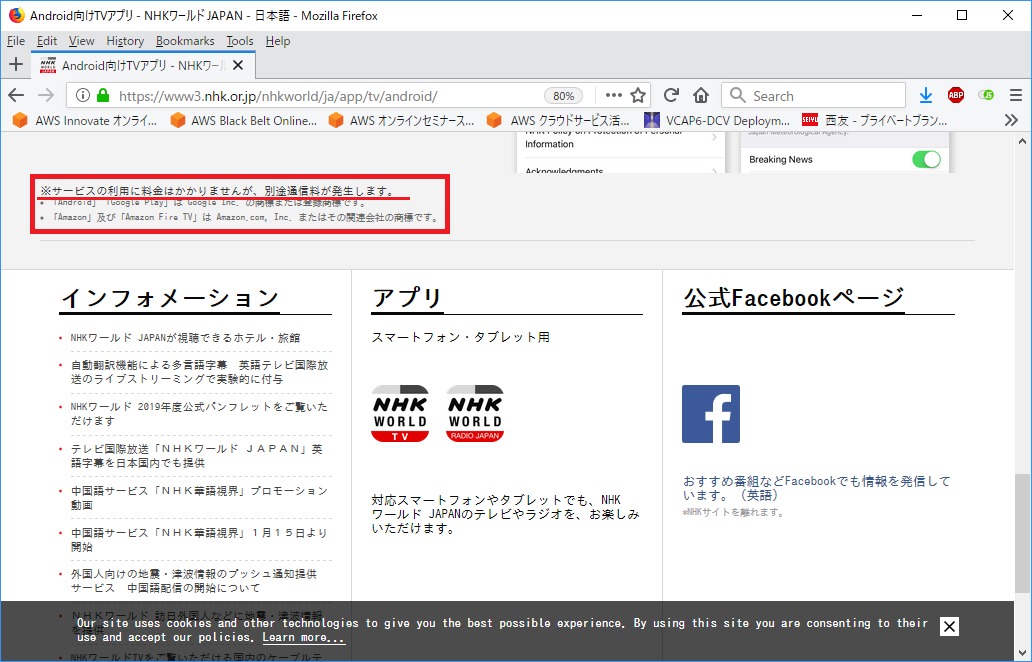Open a new tab with plus button
This screenshot has height=662, width=1032.
(x=15, y=65)
